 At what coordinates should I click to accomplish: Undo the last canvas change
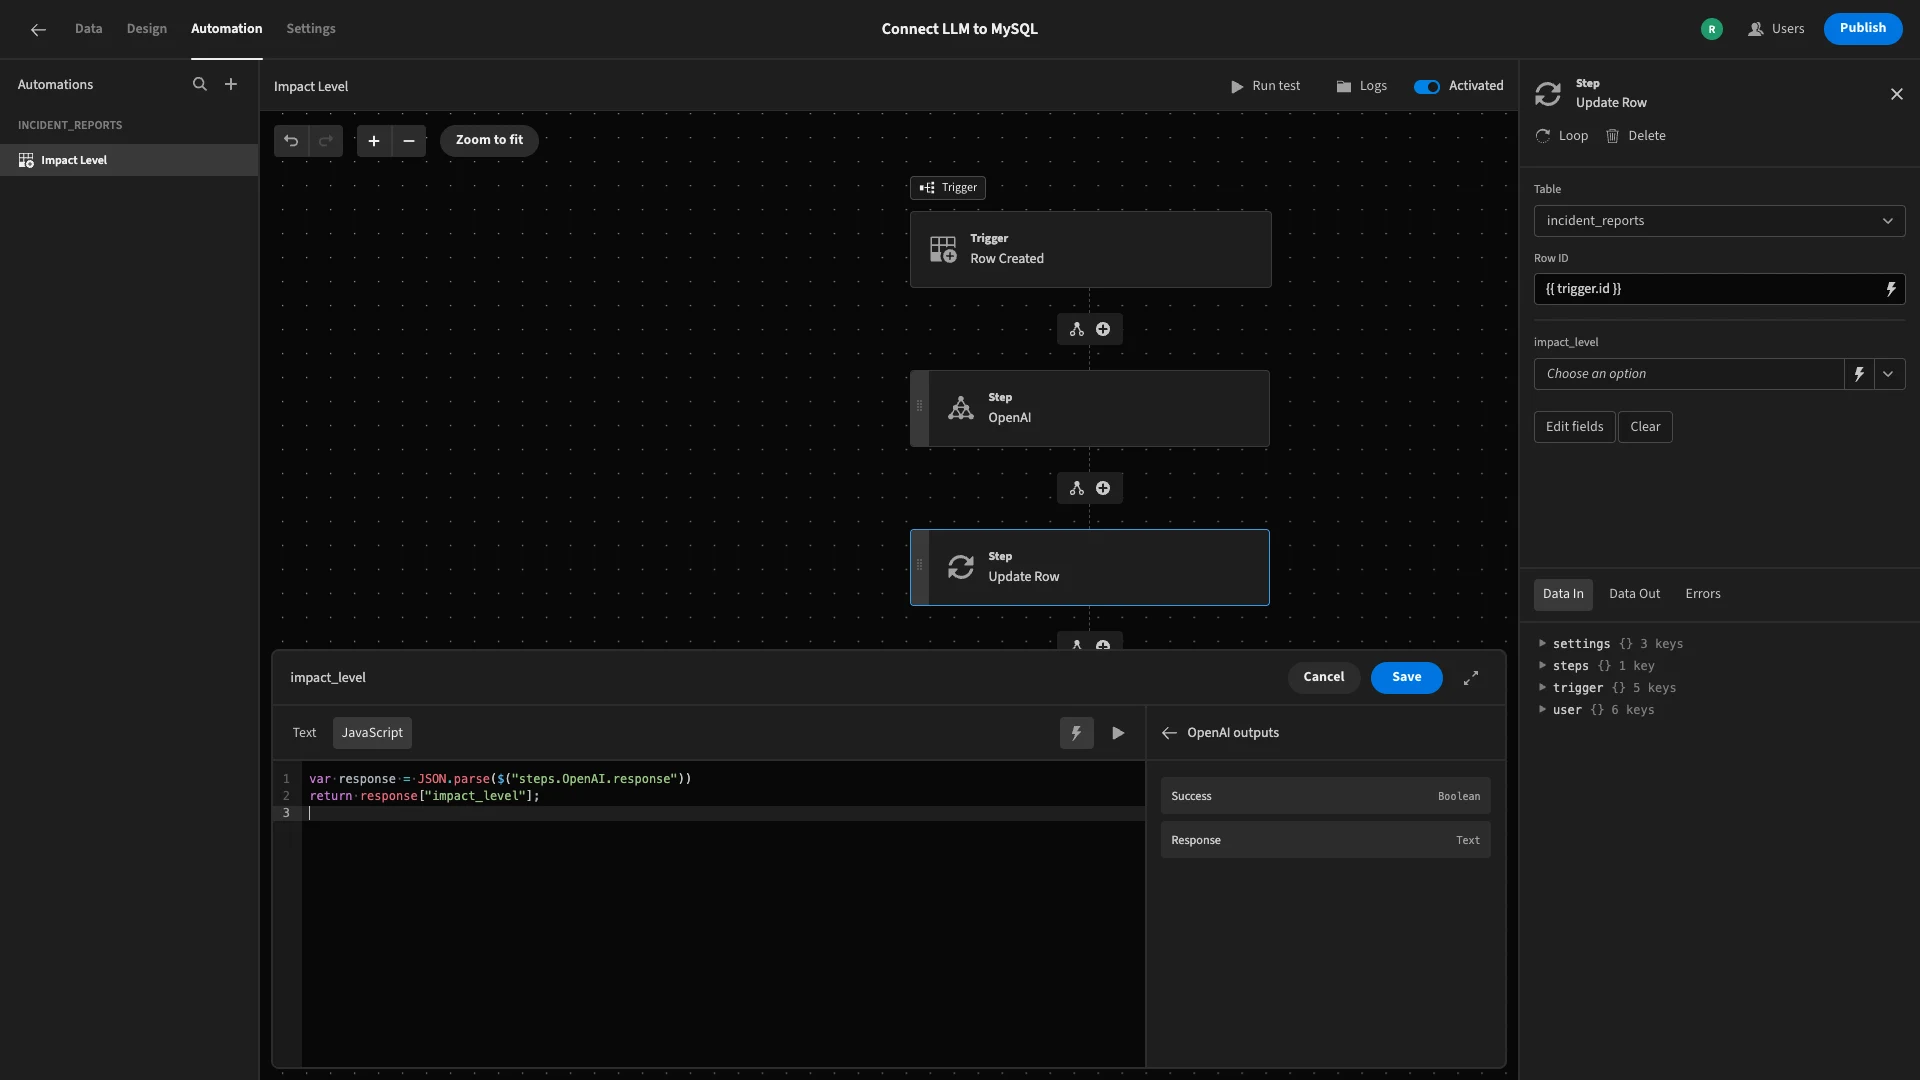[x=291, y=140]
